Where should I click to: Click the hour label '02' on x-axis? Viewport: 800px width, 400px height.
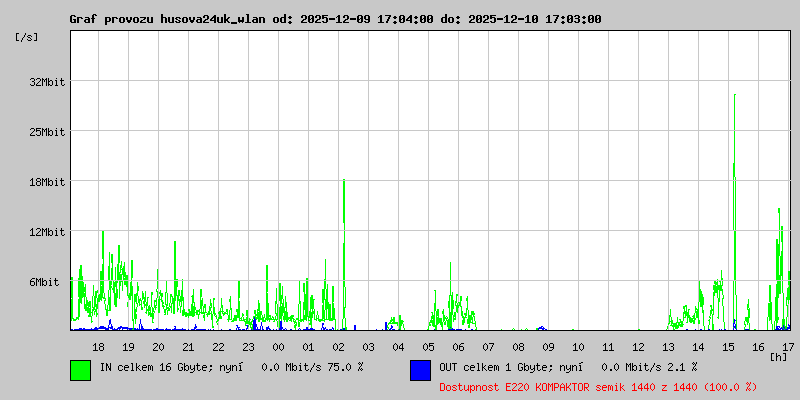coord(338,347)
